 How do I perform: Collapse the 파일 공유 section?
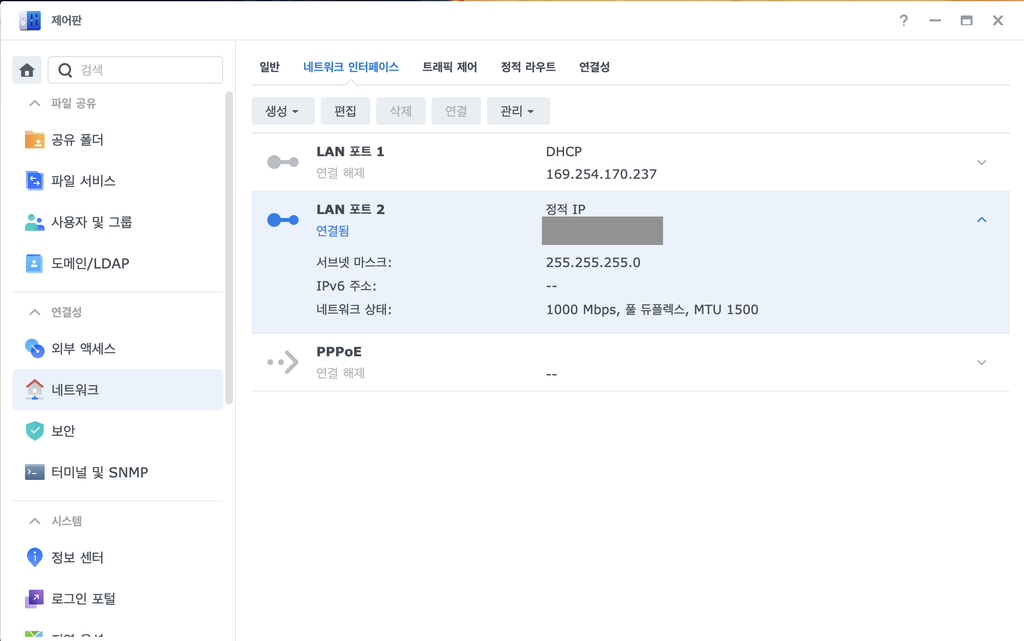[35, 103]
